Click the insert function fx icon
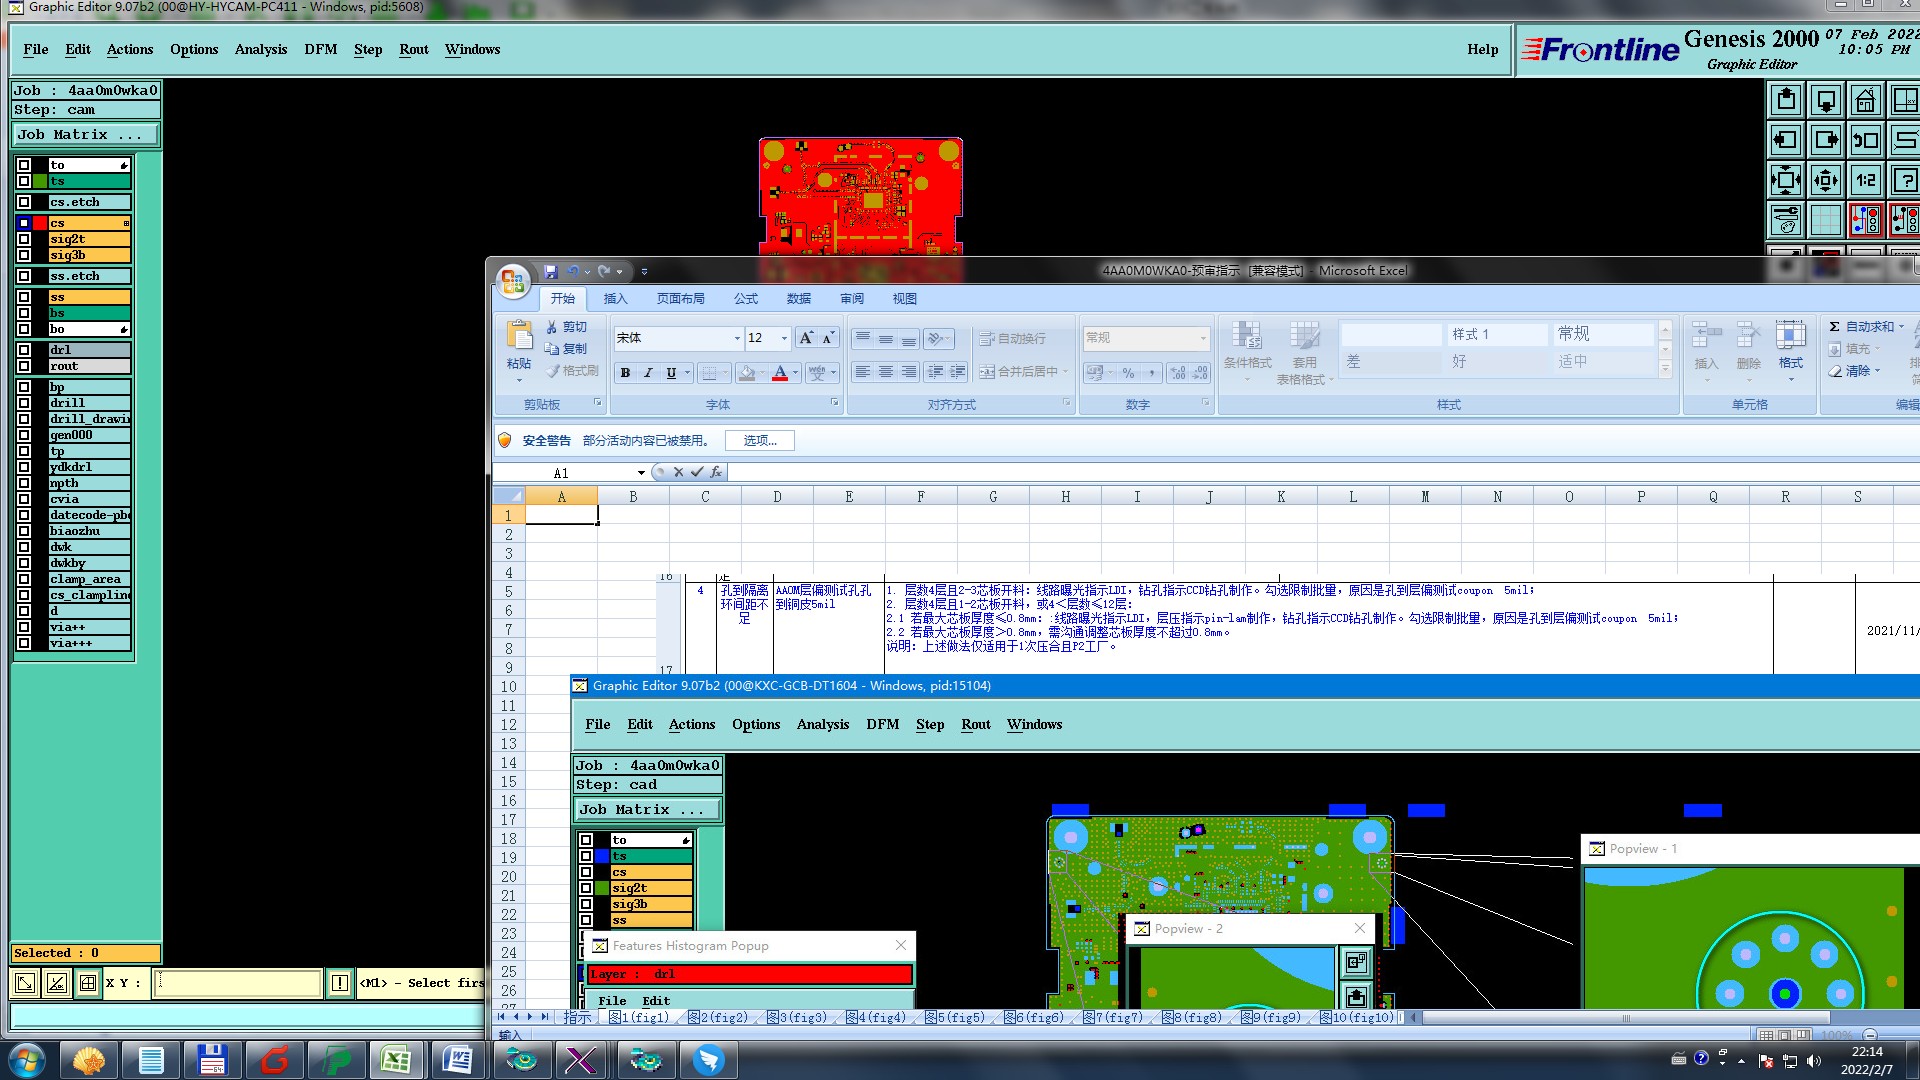The height and width of the screenshot is (1080, 1920). click(716, 472)
